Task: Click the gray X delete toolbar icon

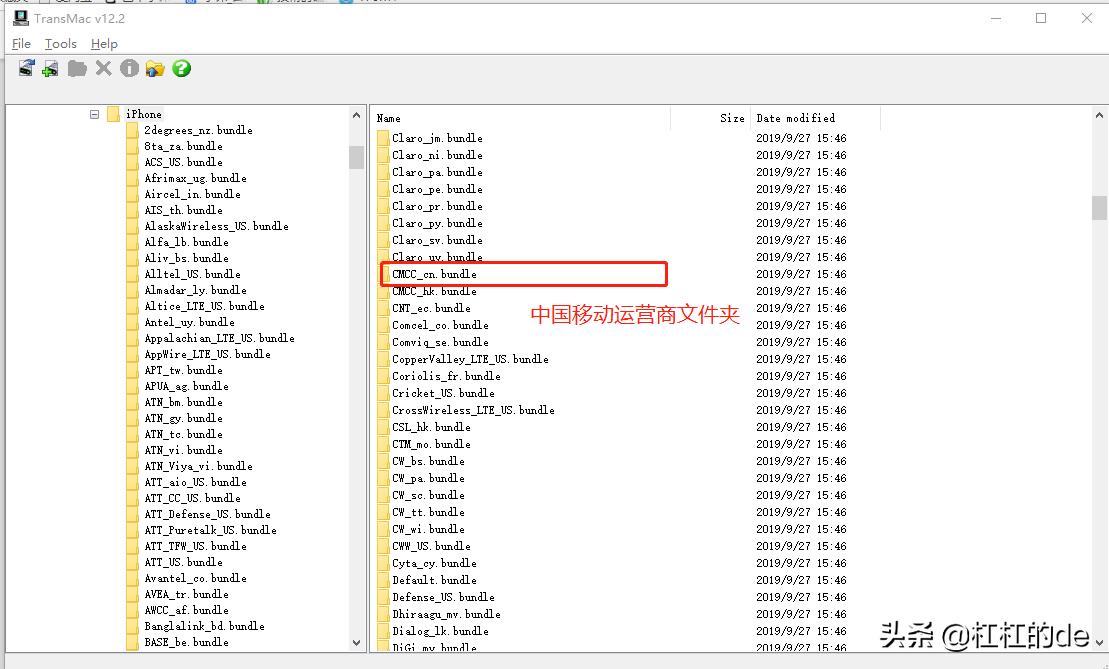Action: [x=103, y=69]
